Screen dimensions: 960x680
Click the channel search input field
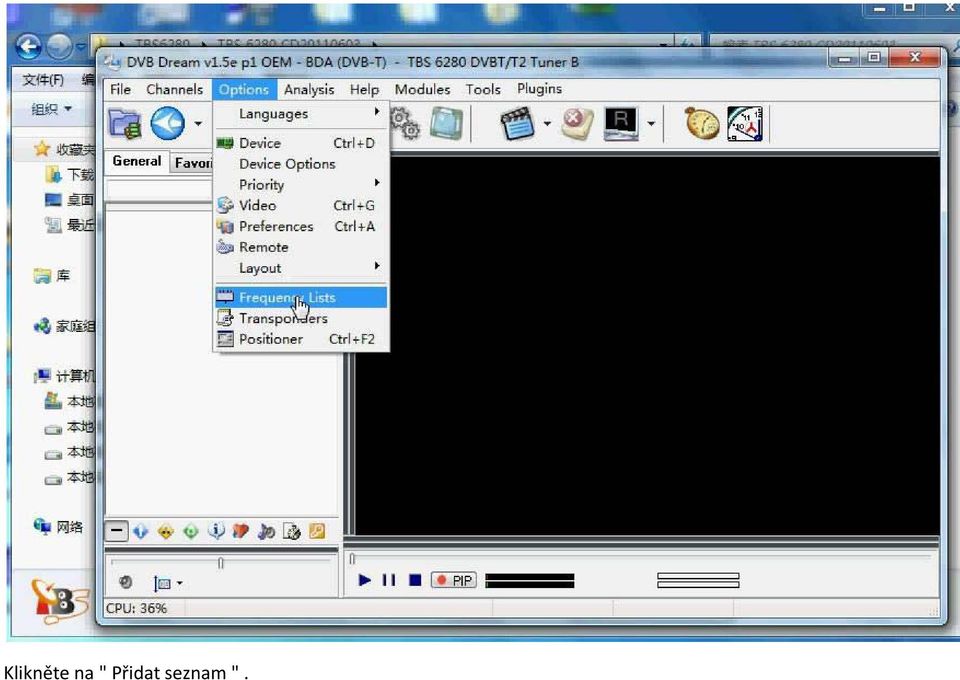click(159, 190)
